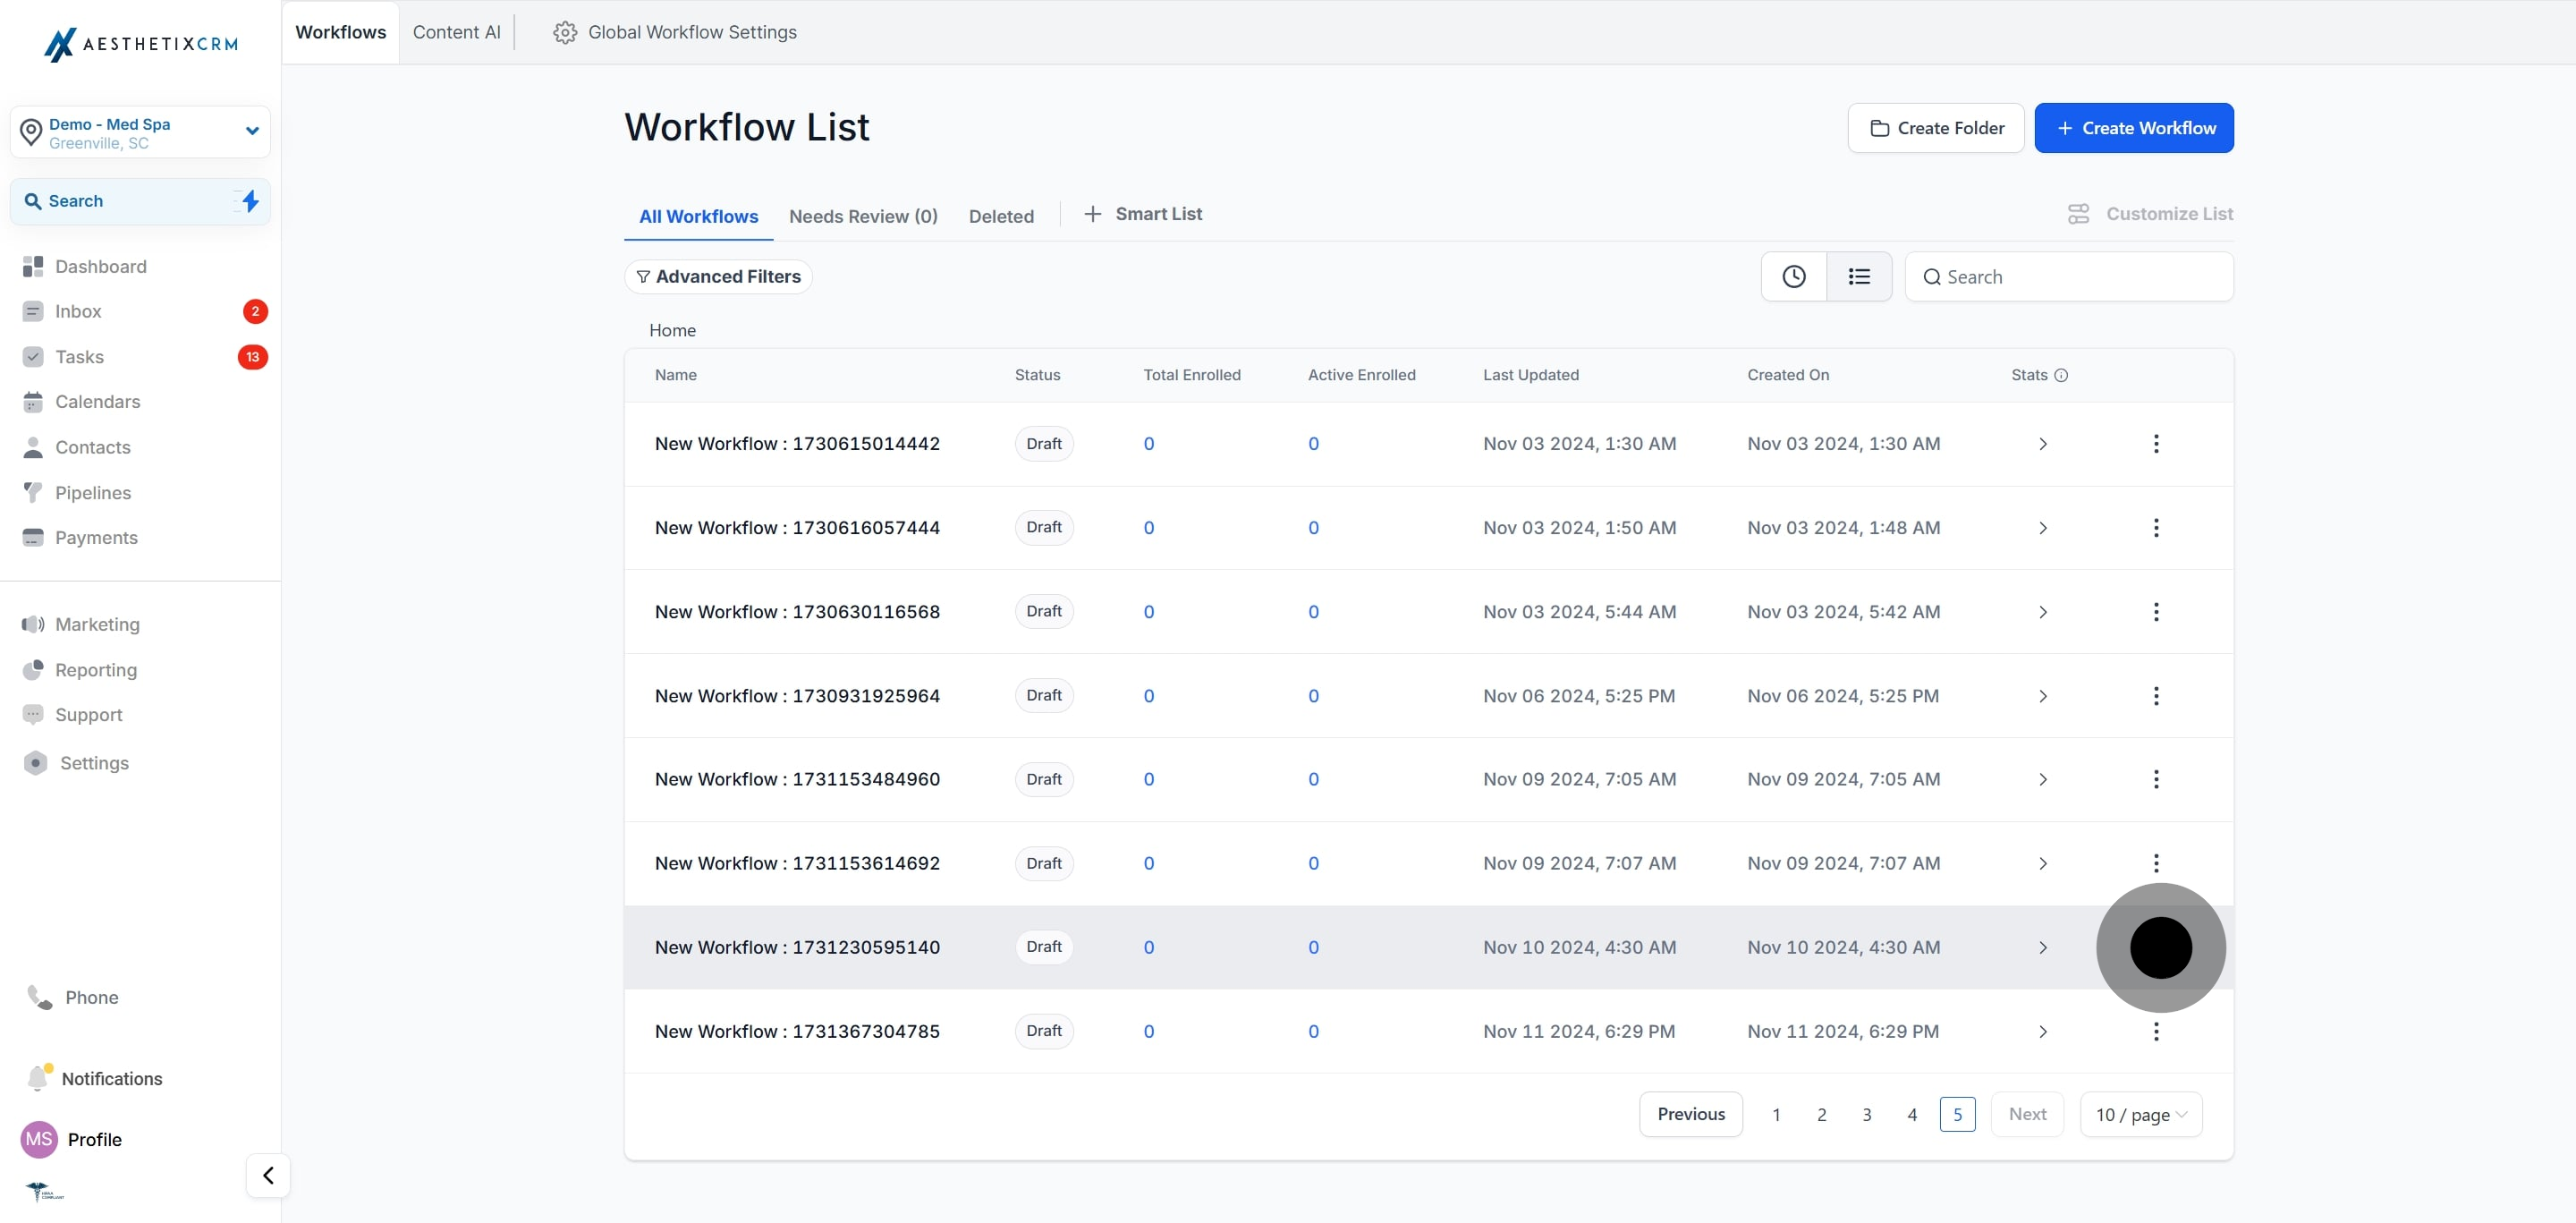This screenshot has width=2576, height=1223.
Task: Open the 10 / page size dropdown
Action: click(x=2141, y=1114)
